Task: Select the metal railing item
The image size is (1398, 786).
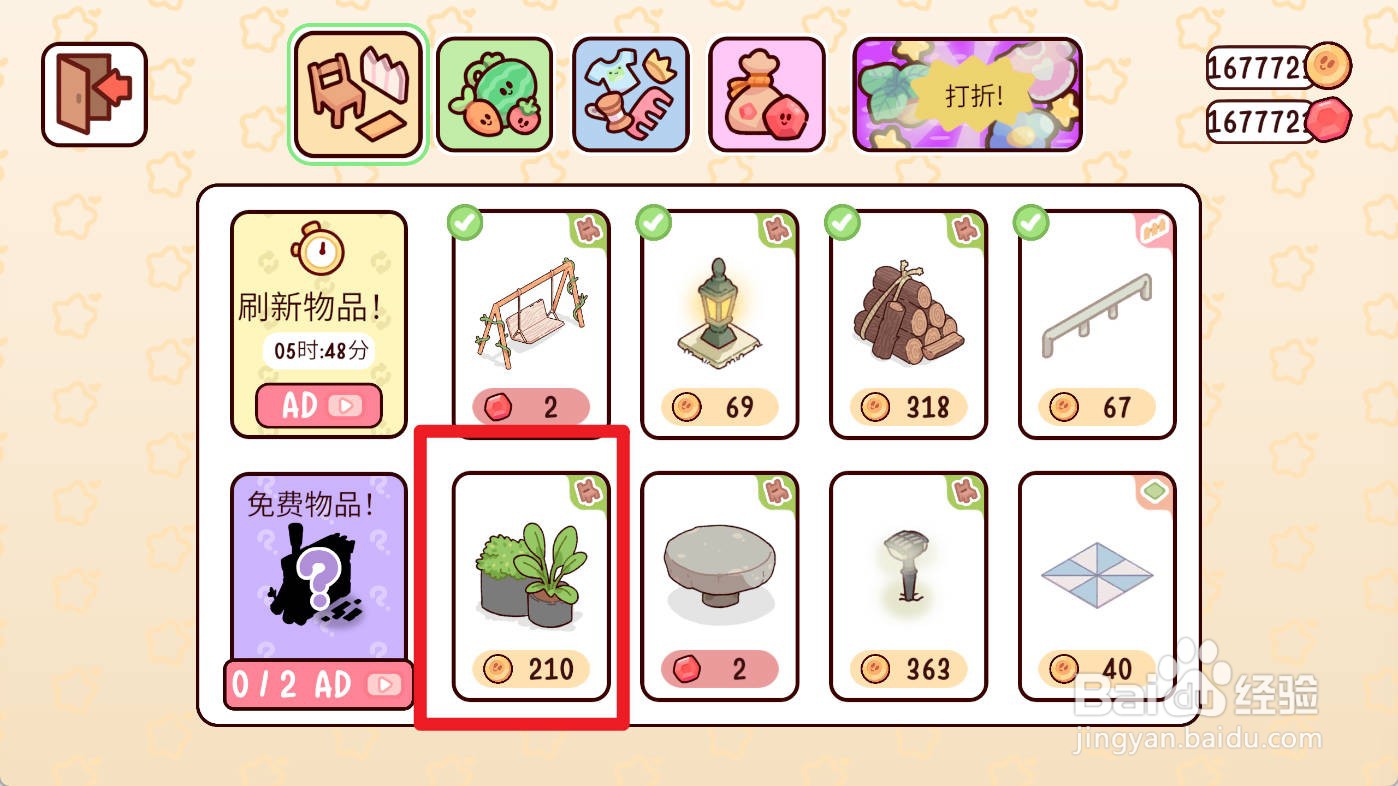Action: (1097, 324)
